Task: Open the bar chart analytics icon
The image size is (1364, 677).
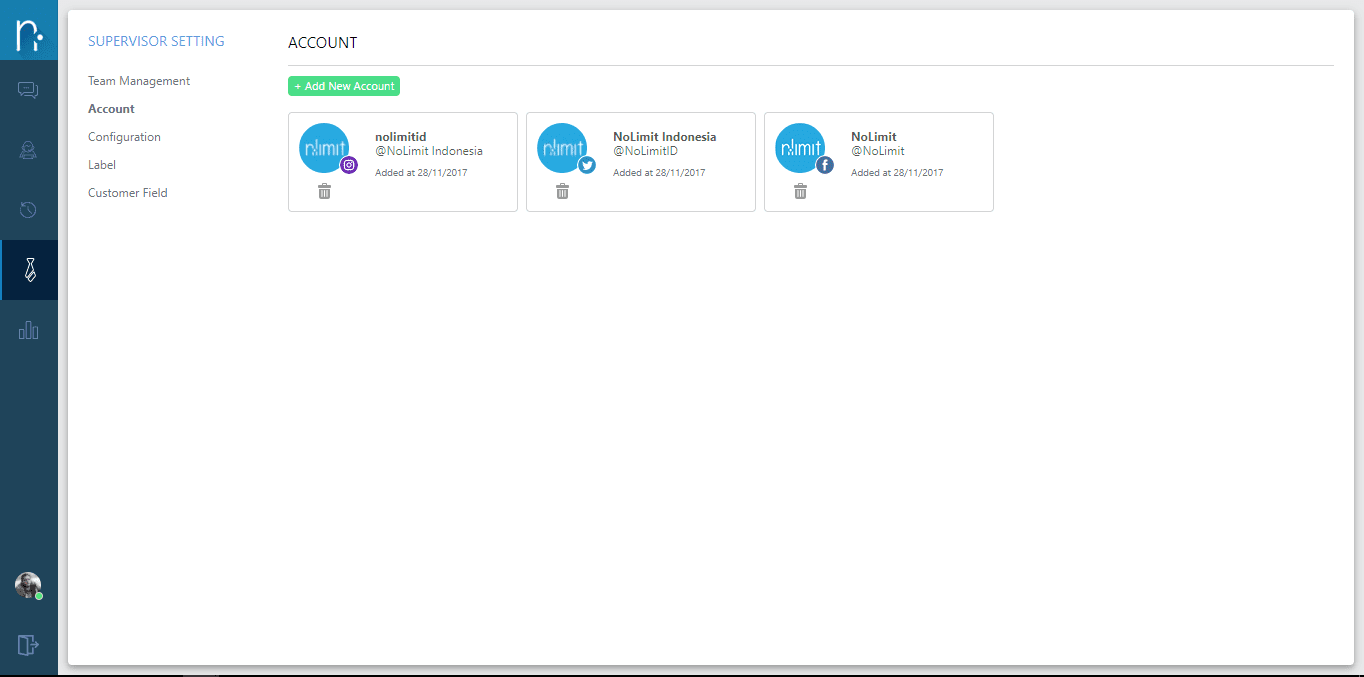Action: [28, 330]
